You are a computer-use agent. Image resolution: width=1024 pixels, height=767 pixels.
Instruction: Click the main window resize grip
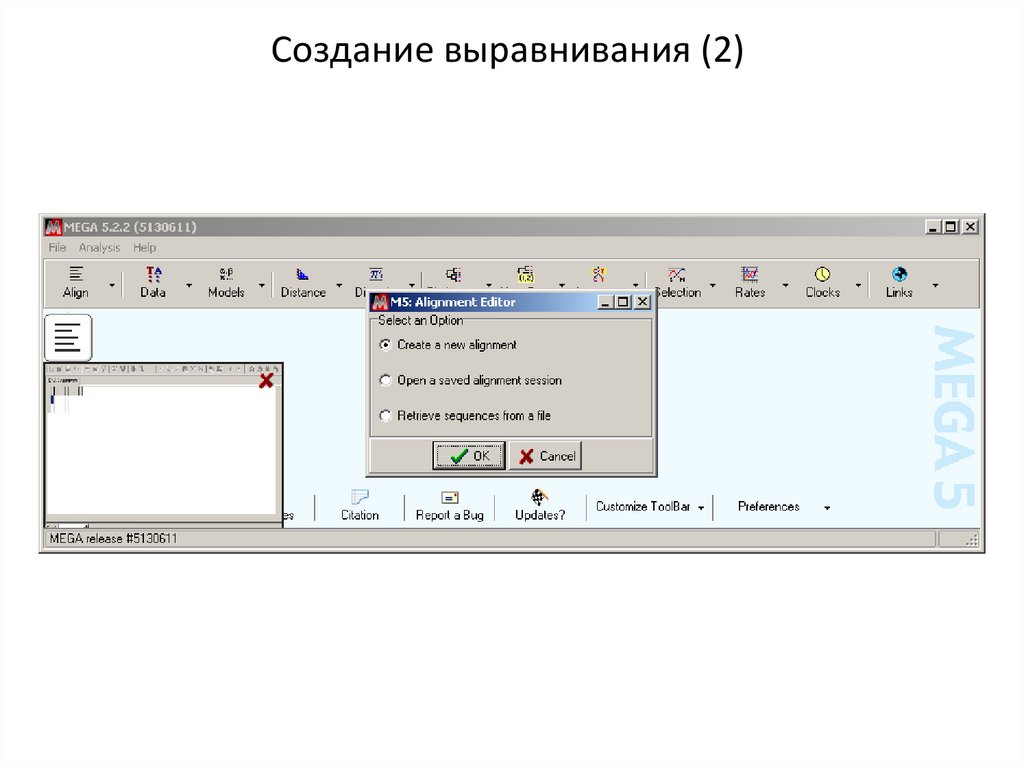coord(972,540)
